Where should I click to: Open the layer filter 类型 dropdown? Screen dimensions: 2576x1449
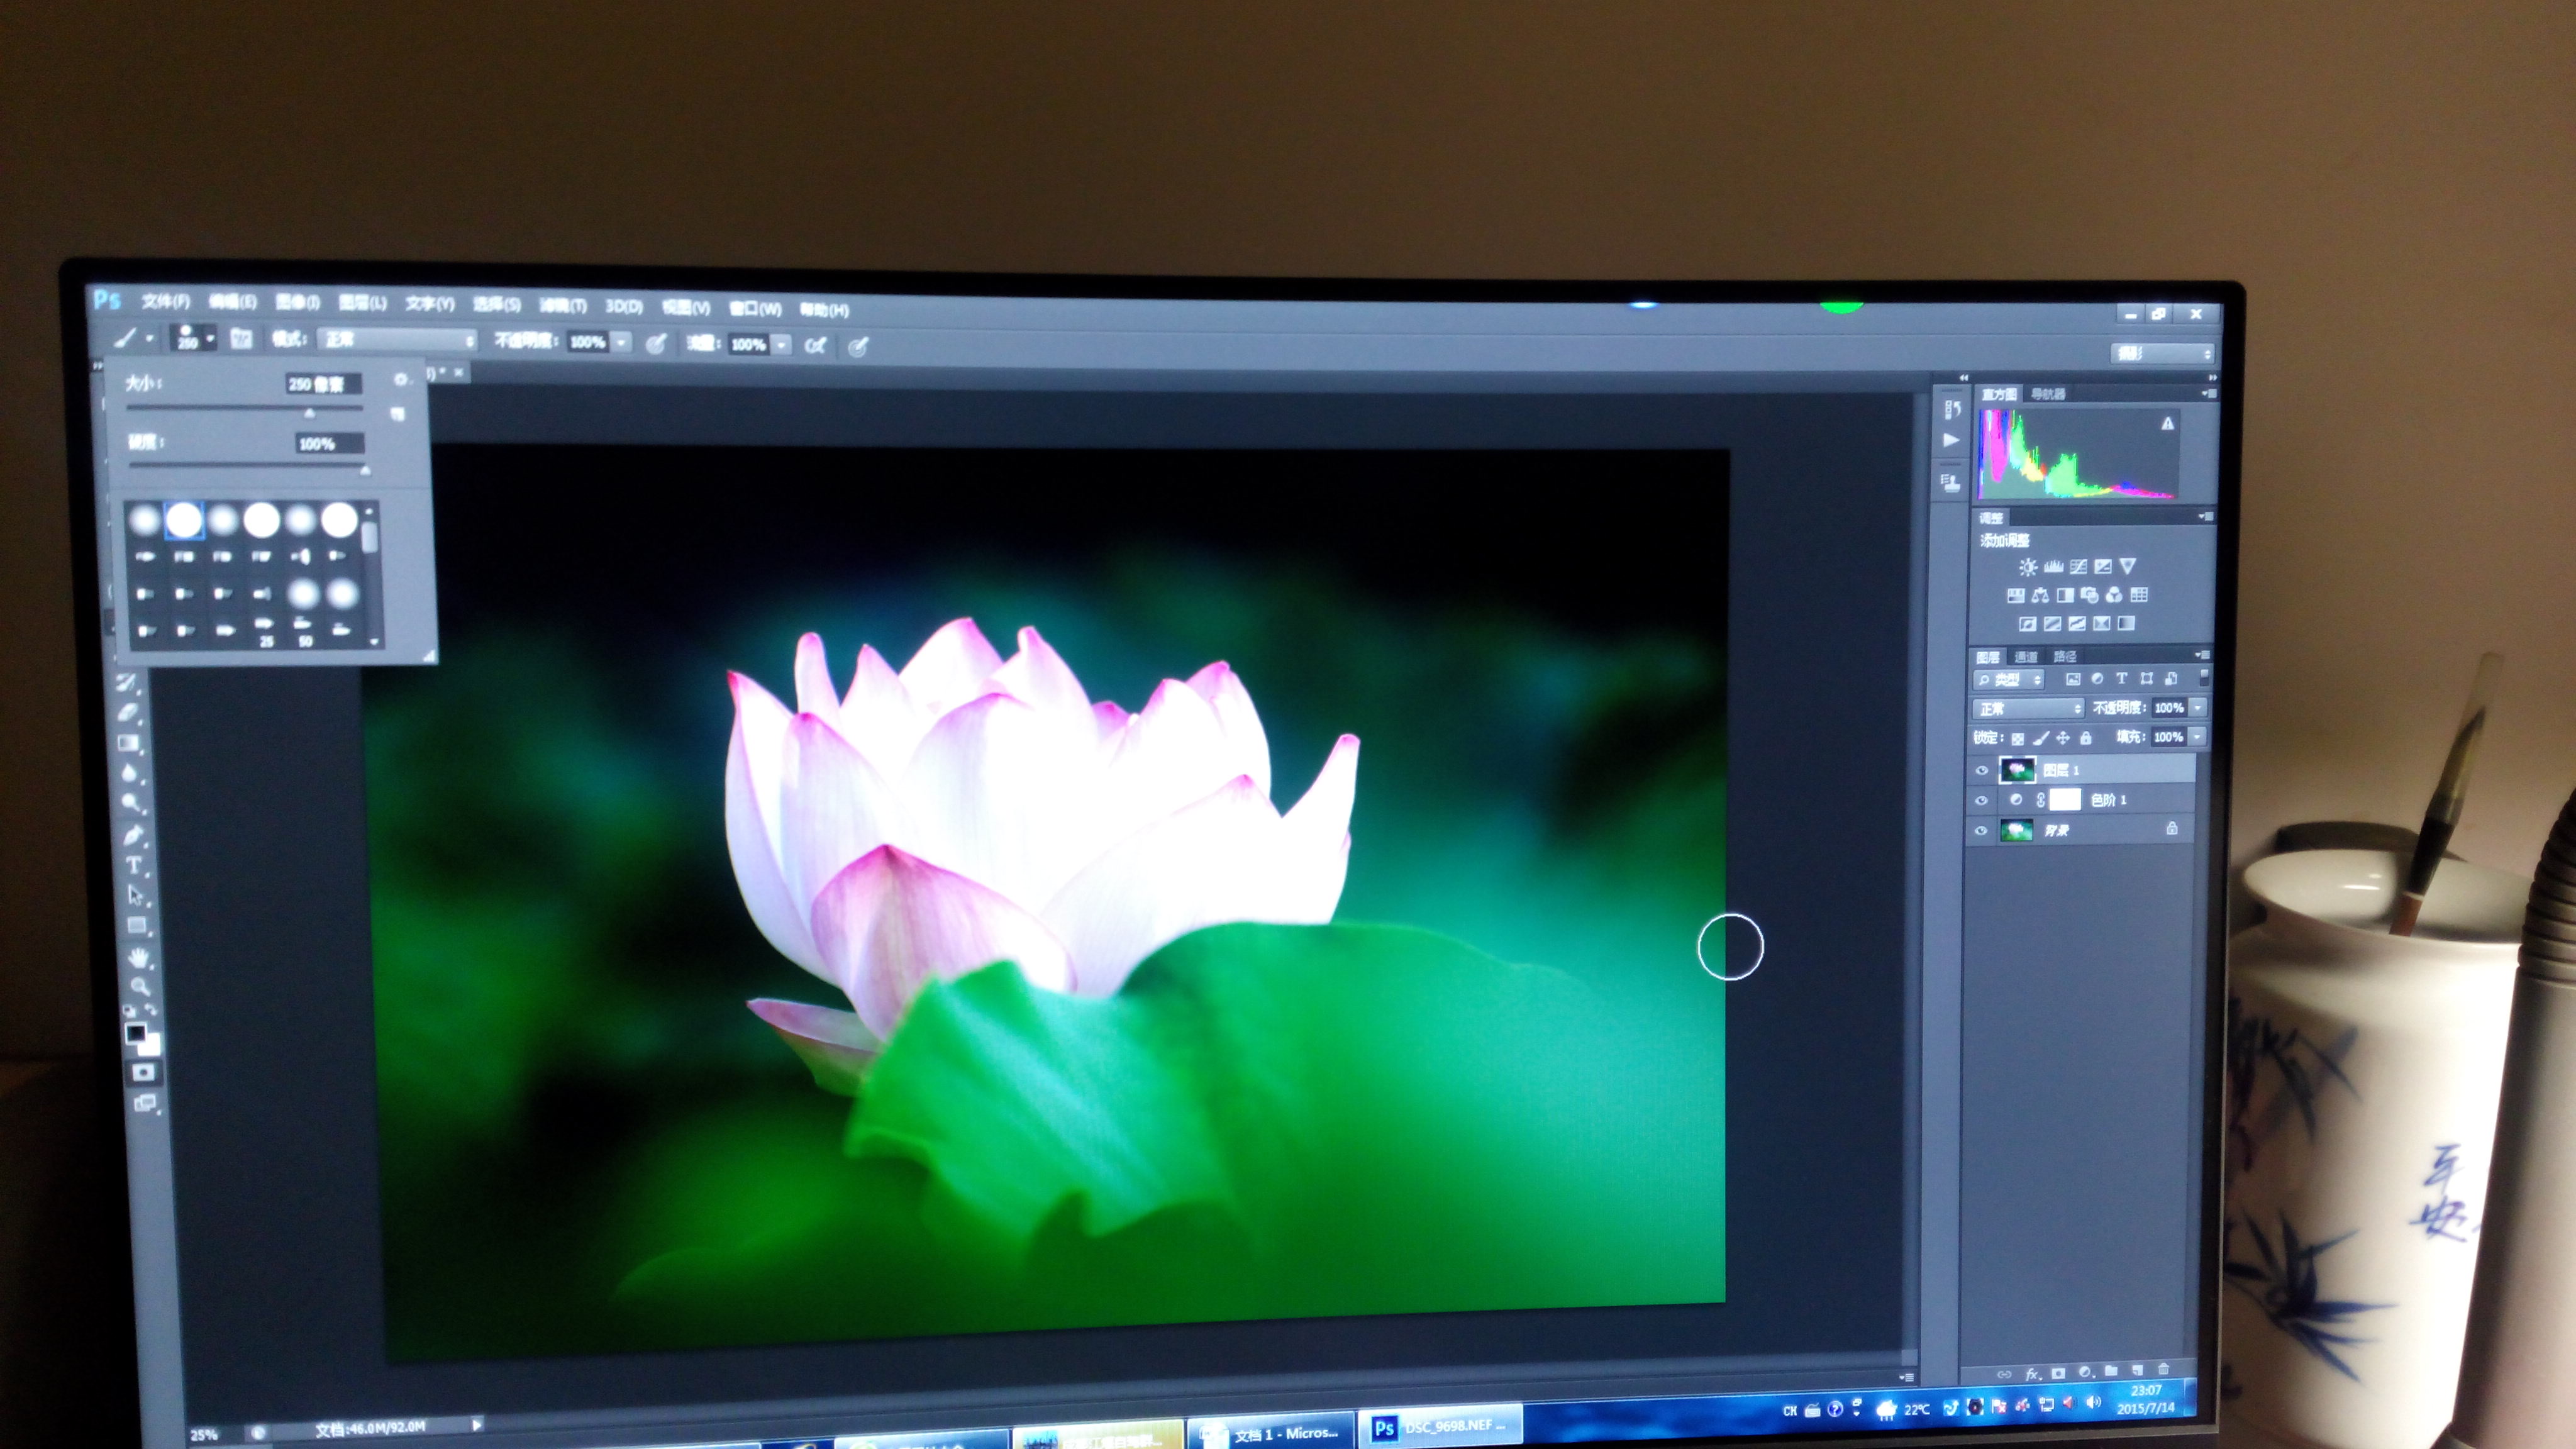point(2009,680)
